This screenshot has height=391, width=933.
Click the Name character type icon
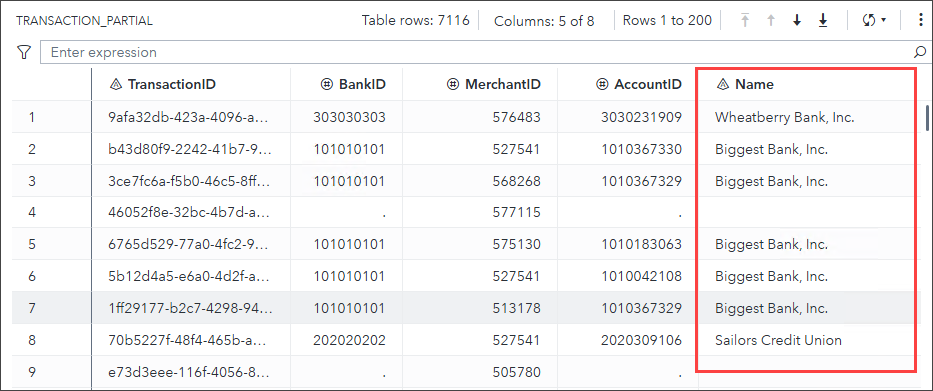[723, 85]
